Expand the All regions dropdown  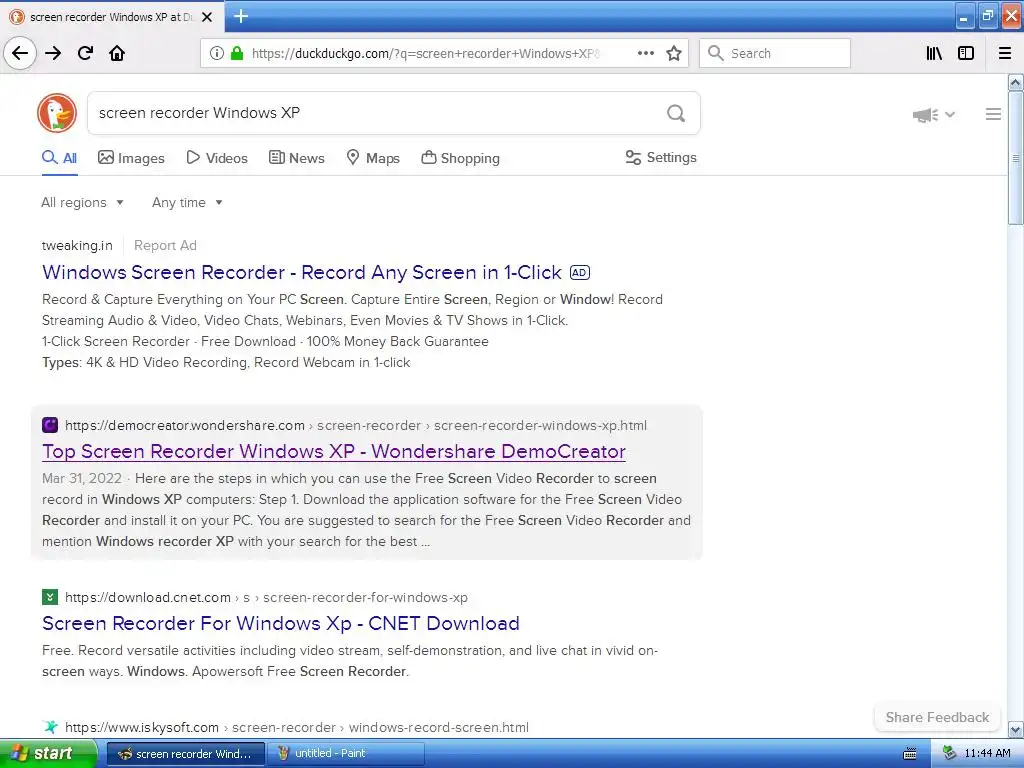pos(82,202)
